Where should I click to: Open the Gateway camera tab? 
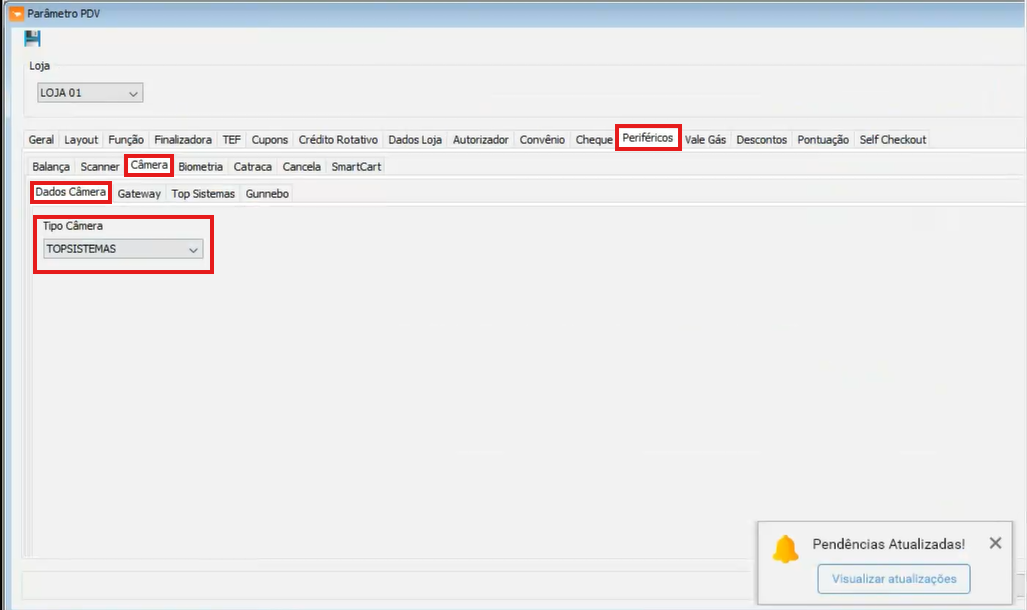point(138,194)
